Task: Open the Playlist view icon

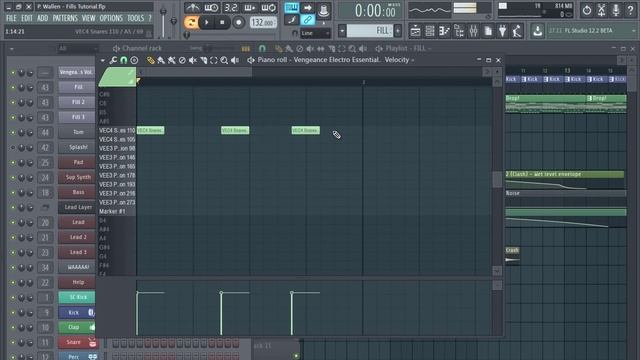Action: click(415, 31)
